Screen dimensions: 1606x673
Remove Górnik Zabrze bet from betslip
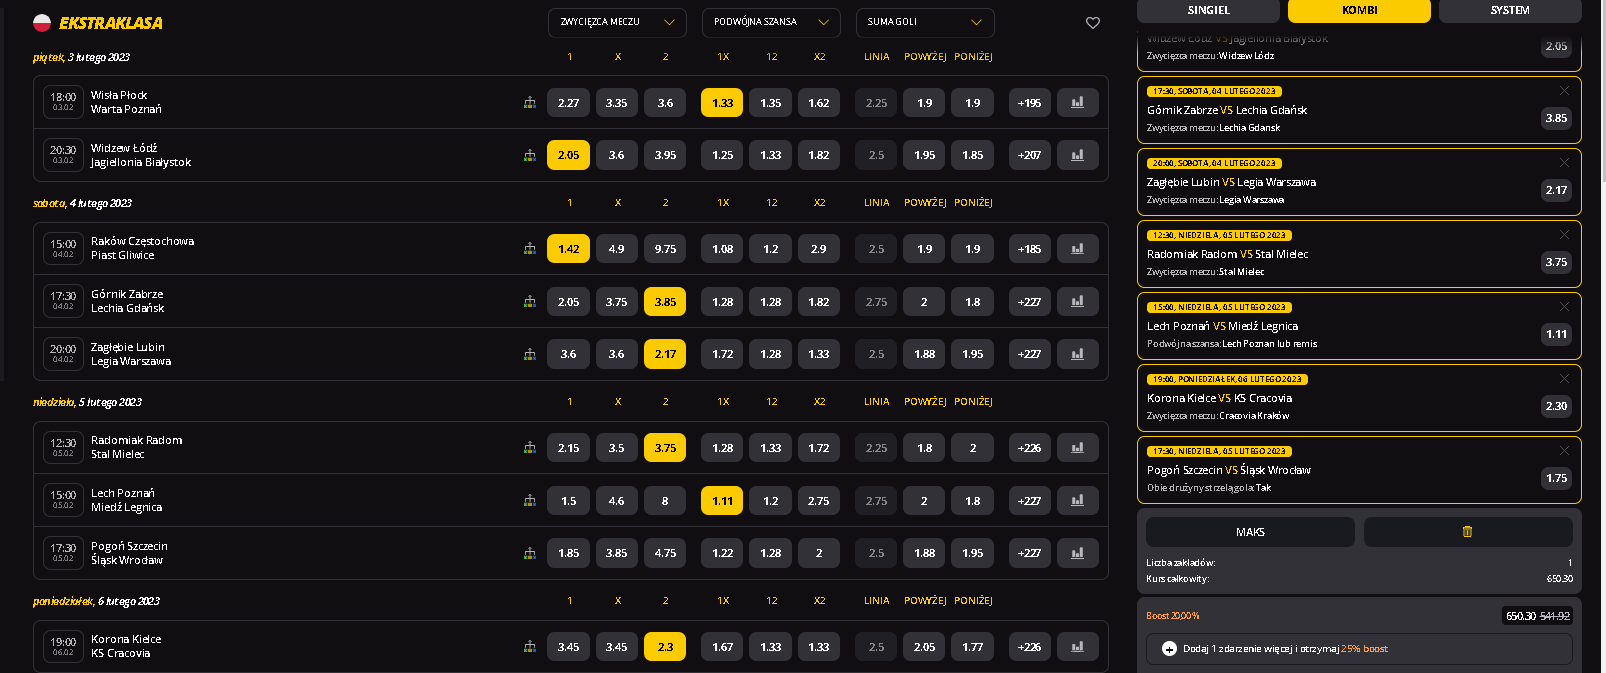(1564, 90)
